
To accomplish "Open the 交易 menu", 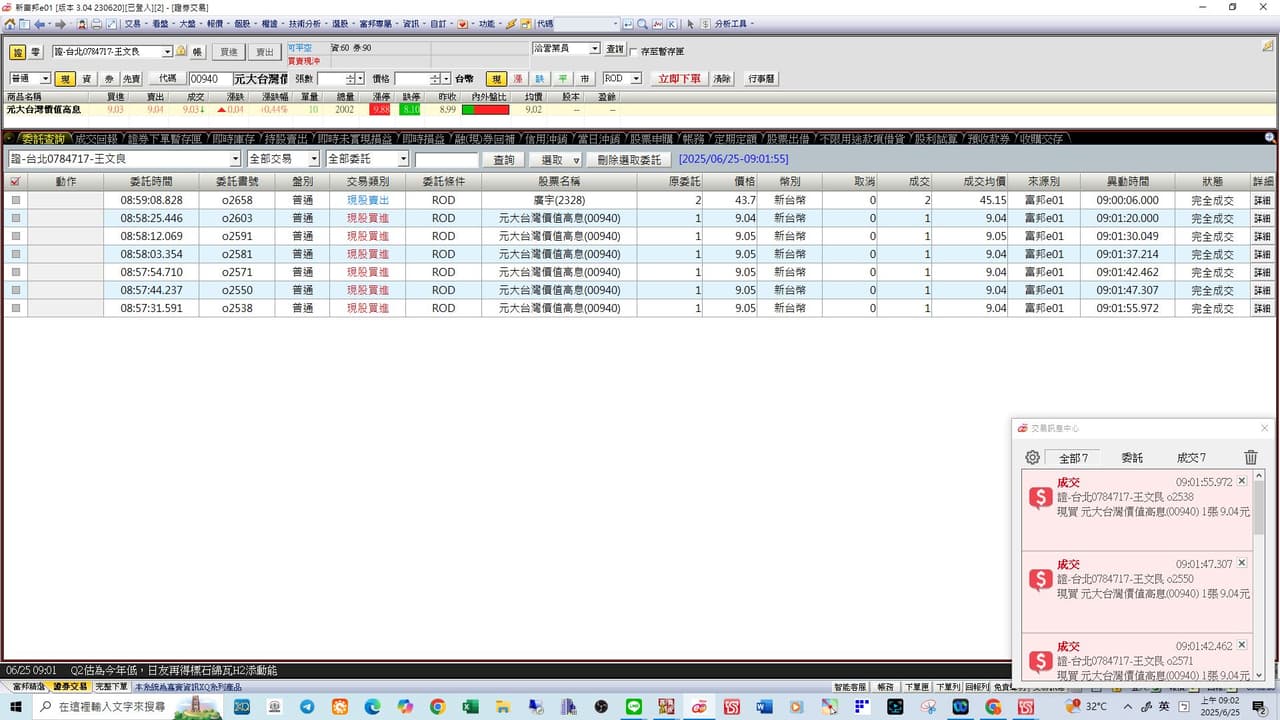I will (135, 24).
